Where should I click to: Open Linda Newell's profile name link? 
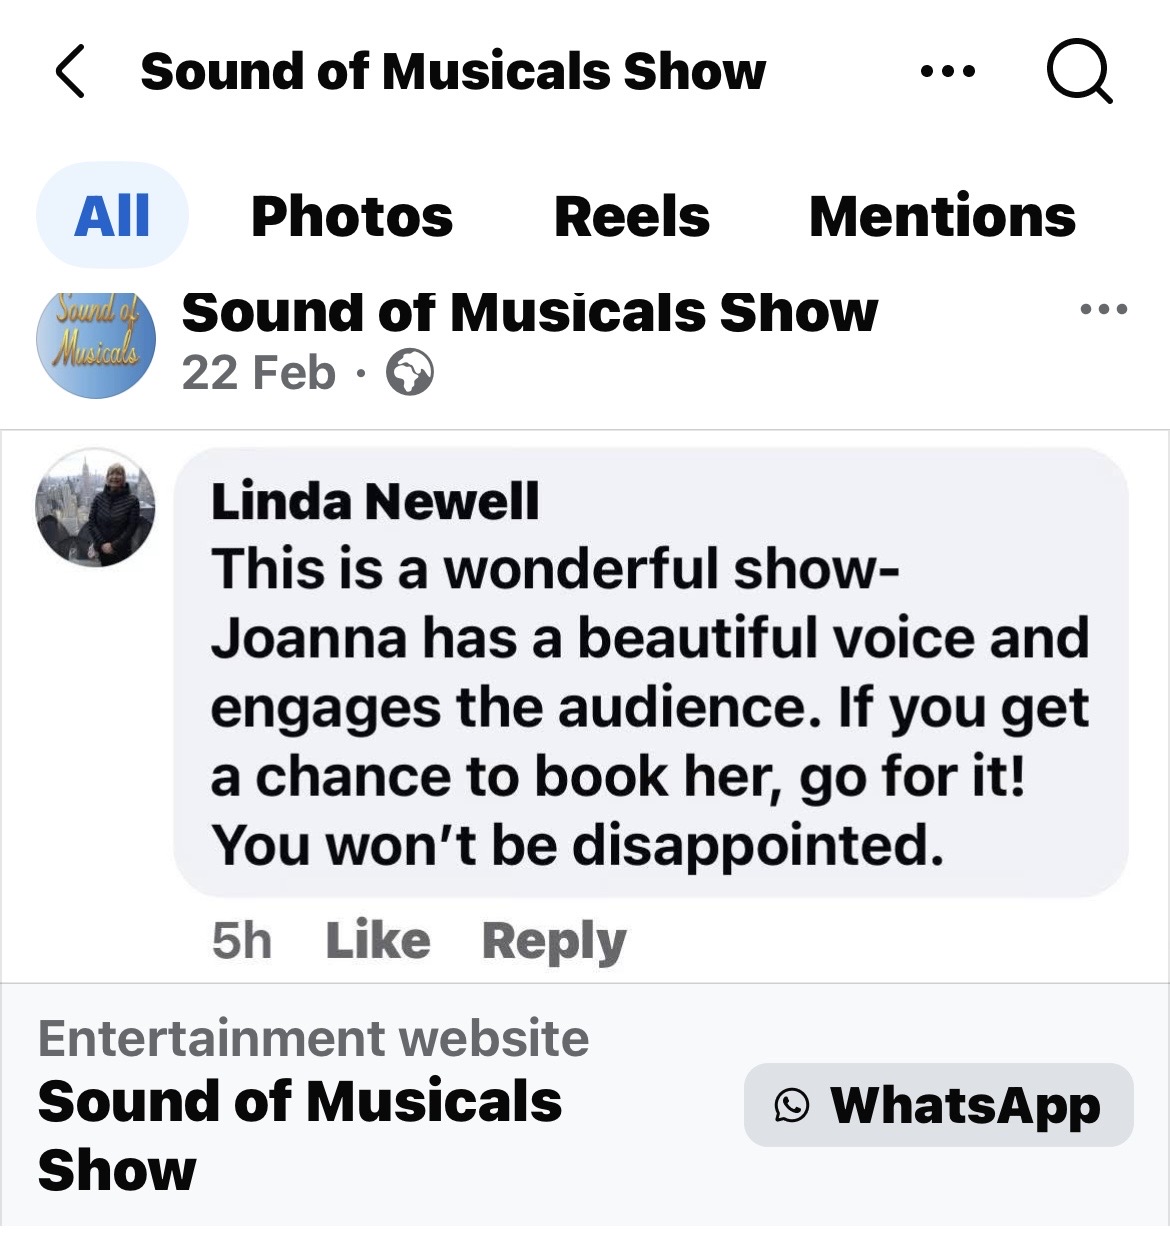click(x=375, y=501)
